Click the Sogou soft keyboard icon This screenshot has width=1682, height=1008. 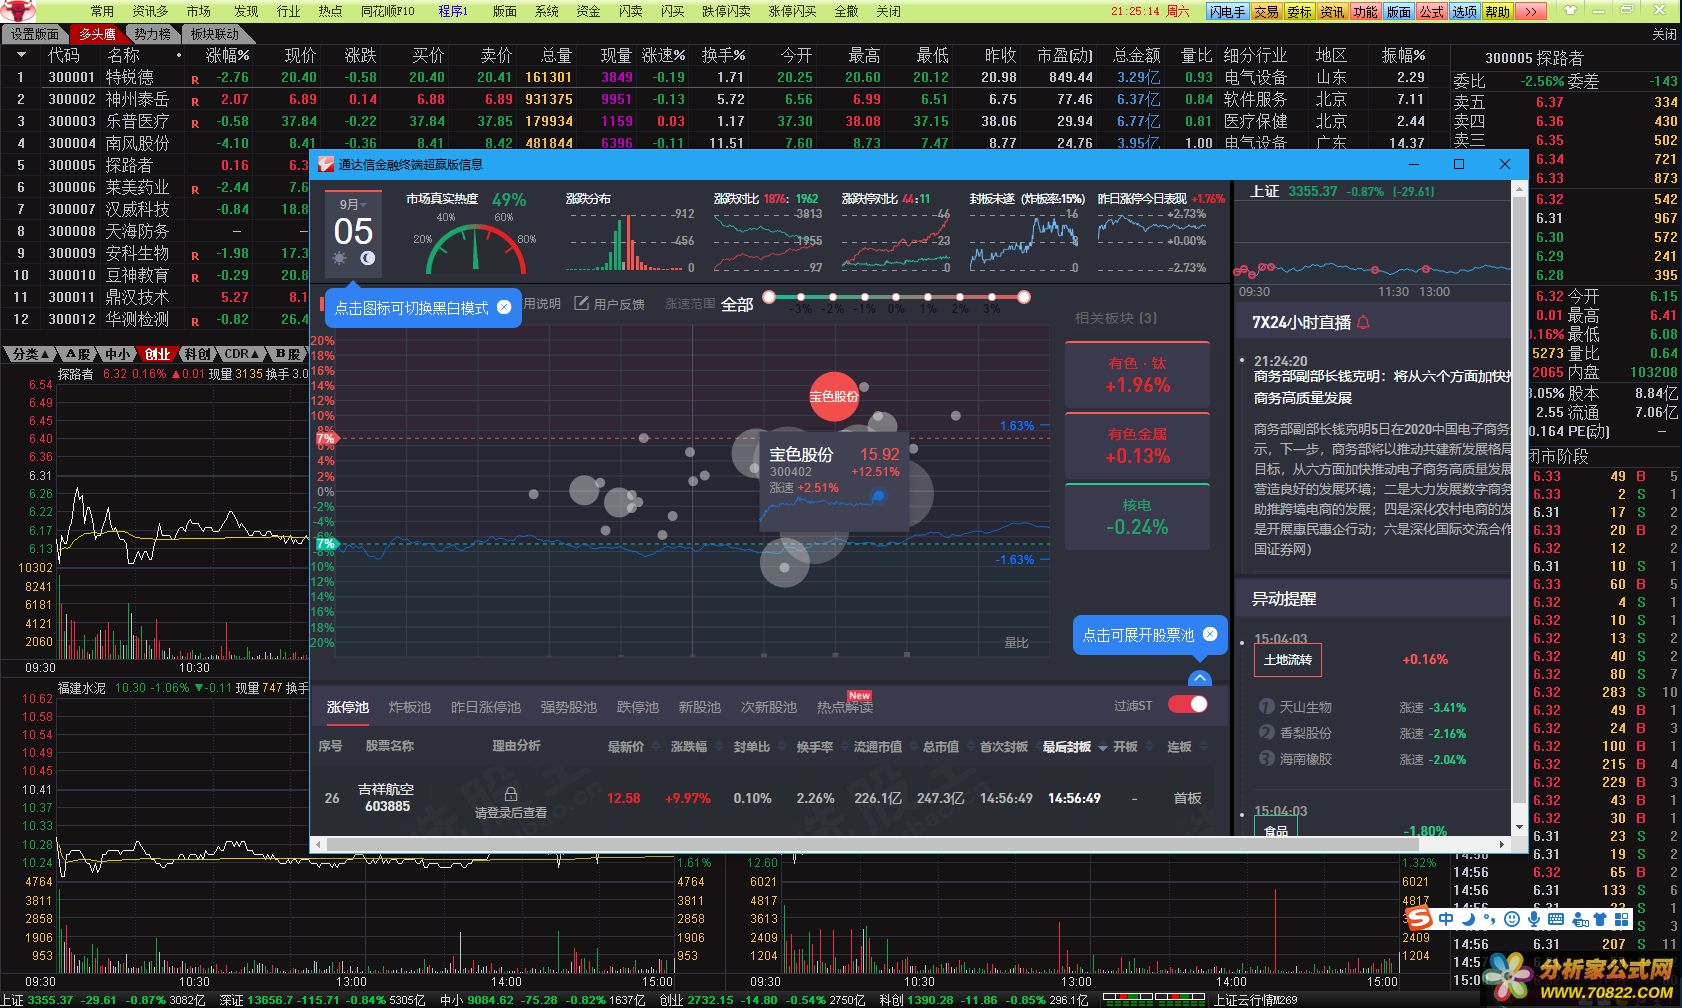pos(1555,919)
